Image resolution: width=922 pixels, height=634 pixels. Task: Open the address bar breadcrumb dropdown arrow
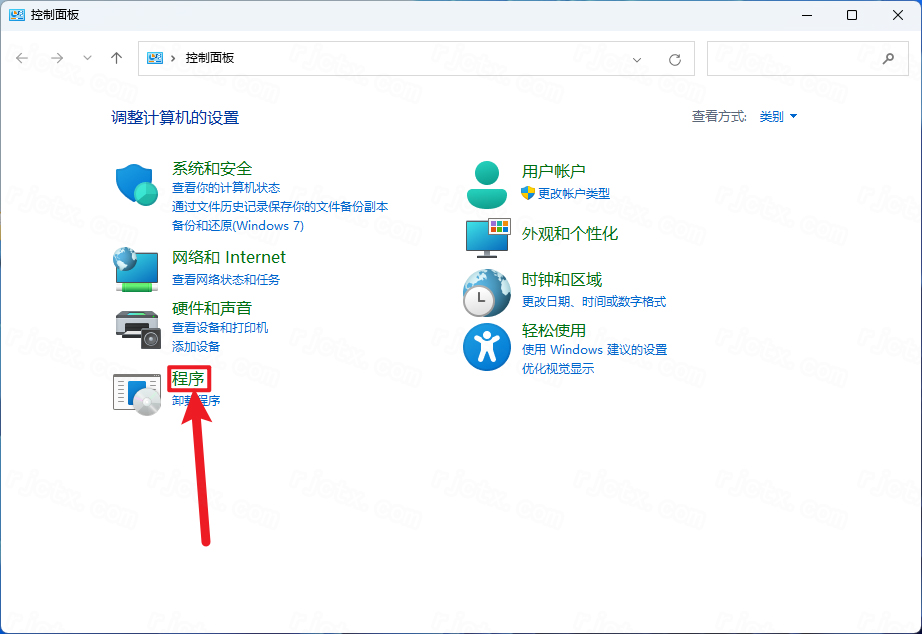pyautogui.click(x=637, y=59)
